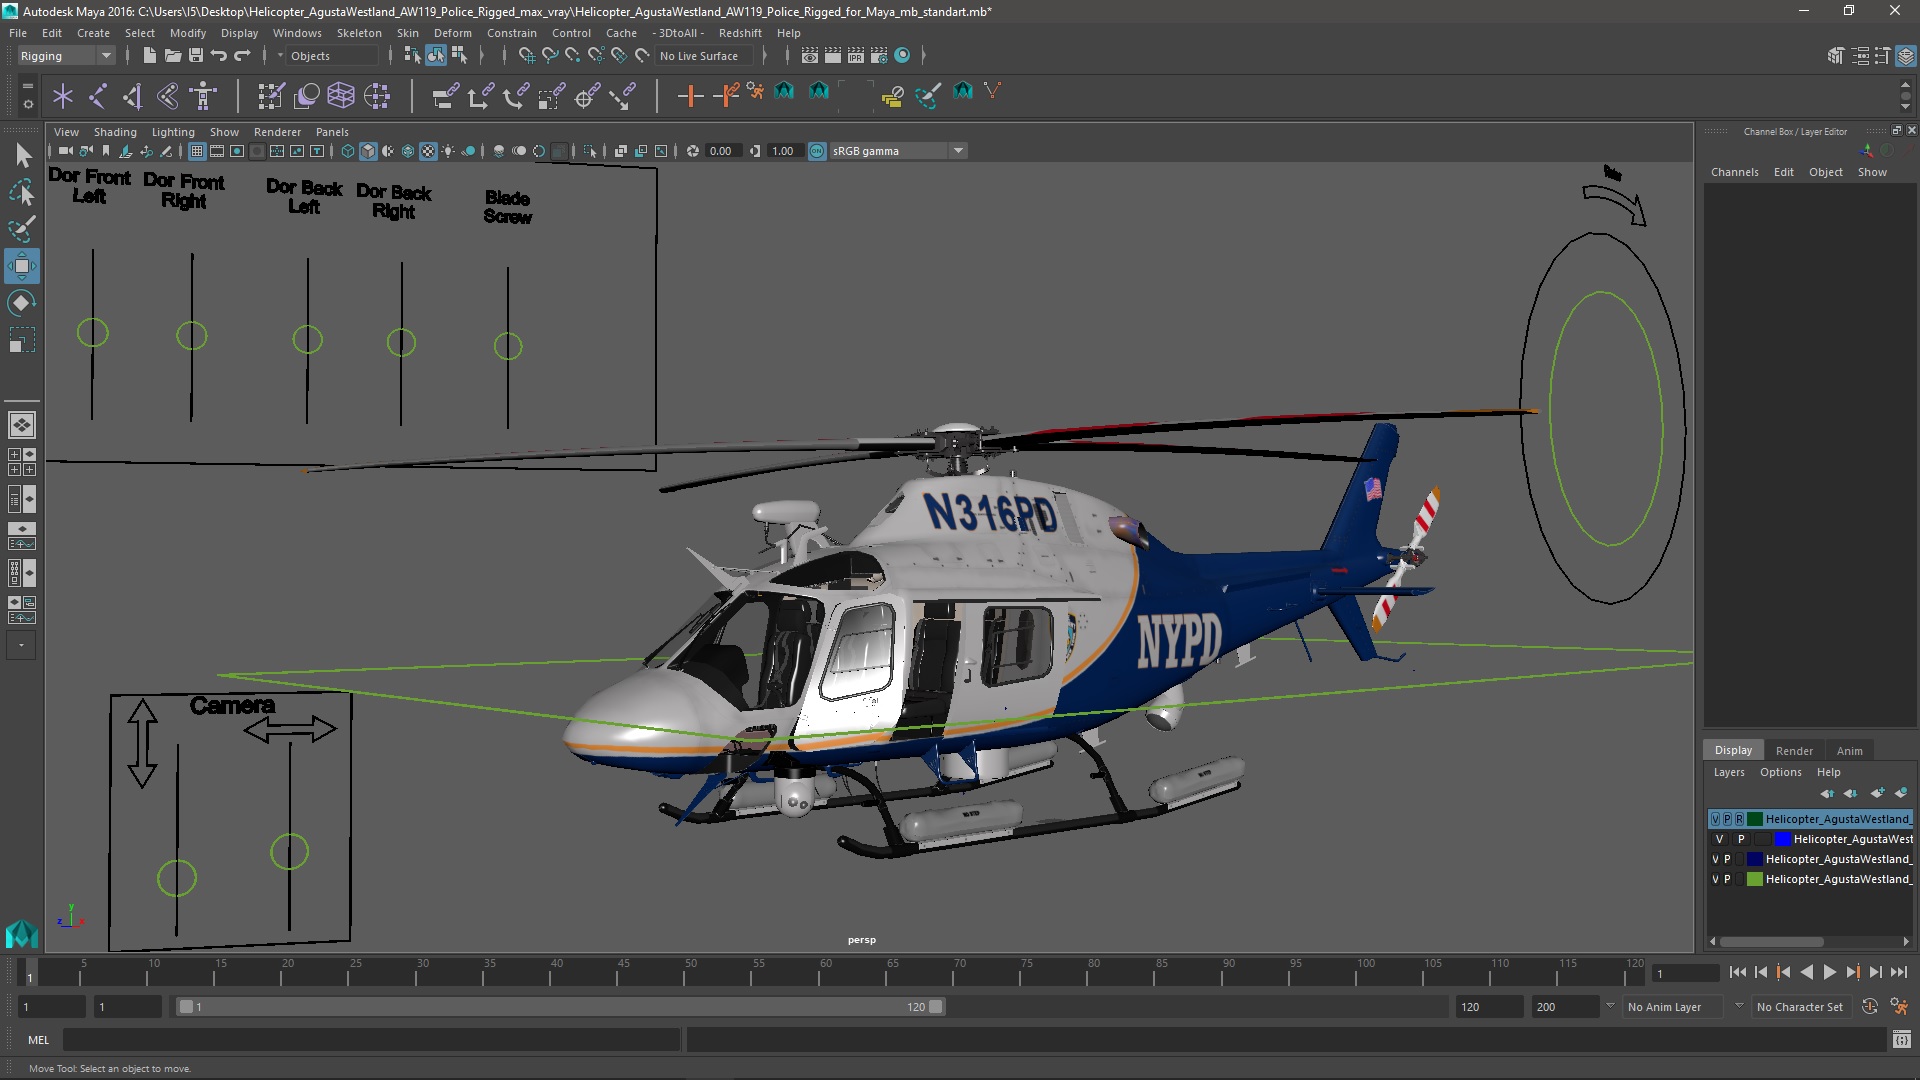Click the Undo arrow icon
The width and height of the screenshot is (1920, 1080).
219,55
